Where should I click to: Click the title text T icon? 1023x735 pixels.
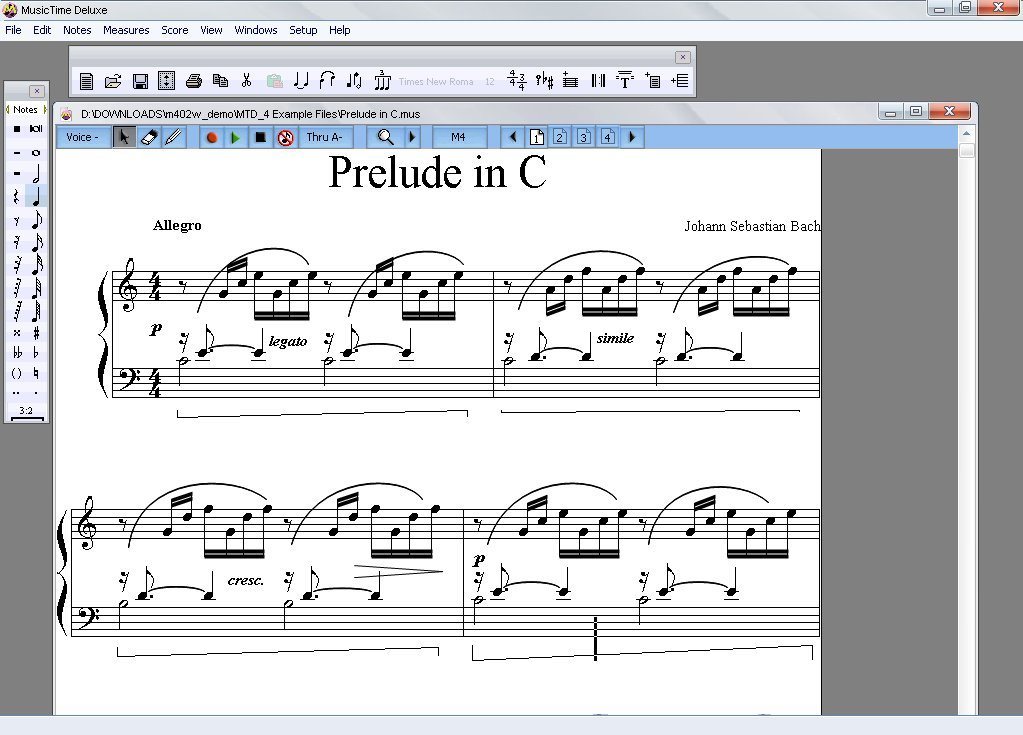(x=625, y=80)
